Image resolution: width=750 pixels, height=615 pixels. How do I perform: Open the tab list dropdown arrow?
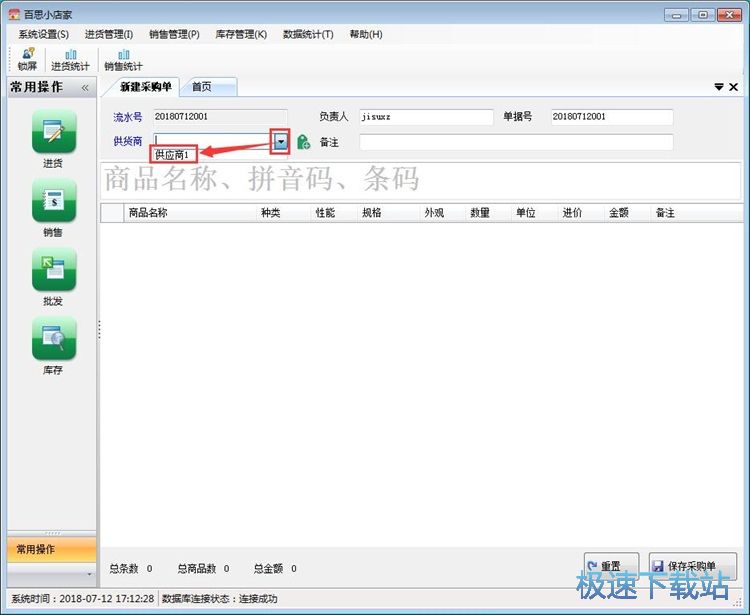(x=718, y=87)
